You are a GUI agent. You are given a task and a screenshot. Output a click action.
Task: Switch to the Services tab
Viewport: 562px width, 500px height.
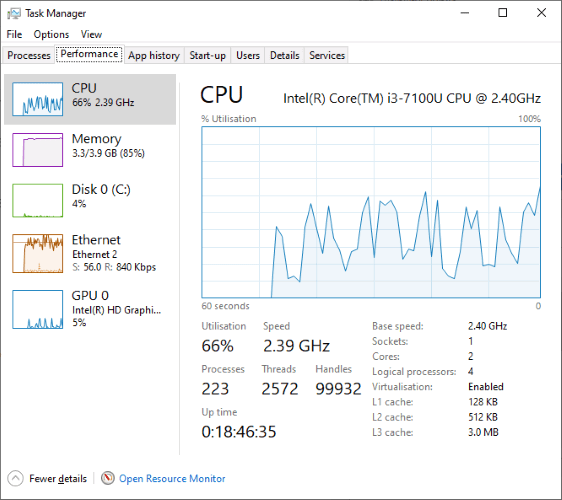[x=327, y=55]
